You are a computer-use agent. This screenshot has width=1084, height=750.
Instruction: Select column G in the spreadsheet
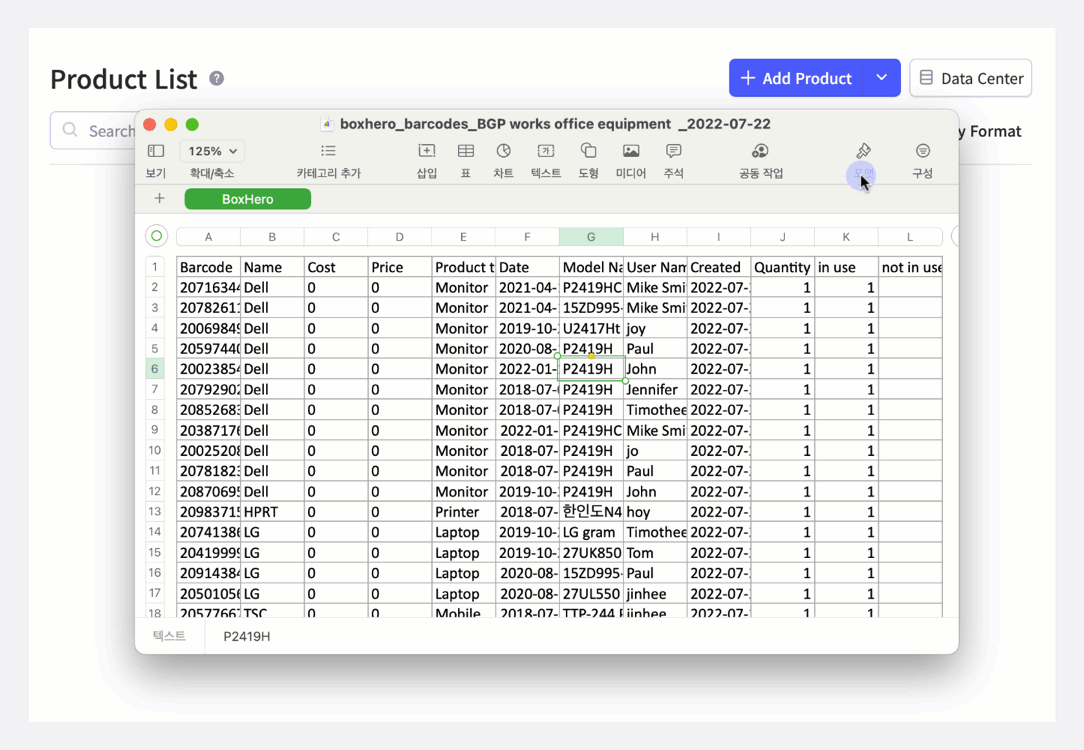coord(591,236)
